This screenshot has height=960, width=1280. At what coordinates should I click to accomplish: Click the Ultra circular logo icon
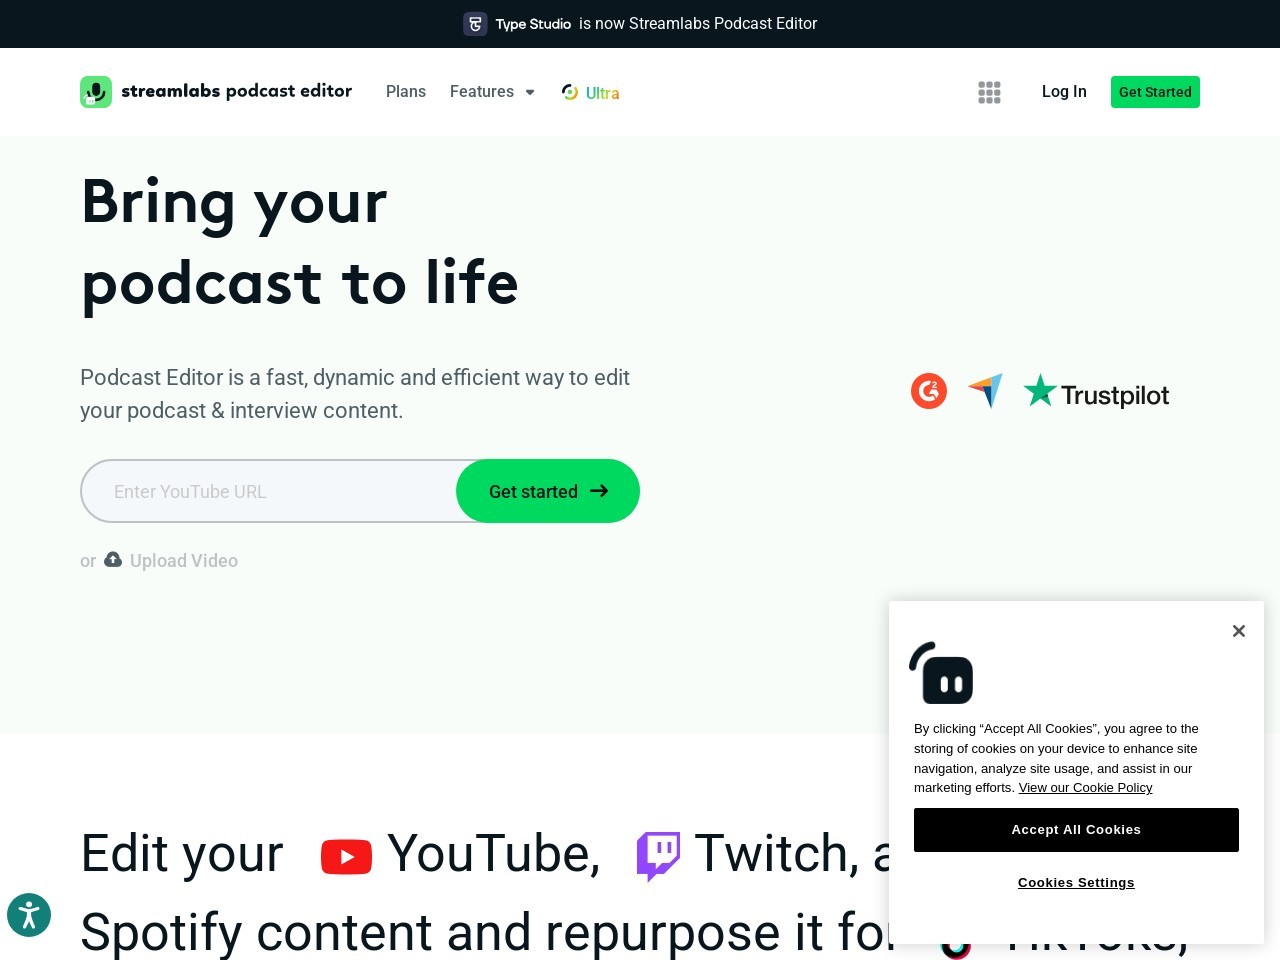[x=570, y=92]
